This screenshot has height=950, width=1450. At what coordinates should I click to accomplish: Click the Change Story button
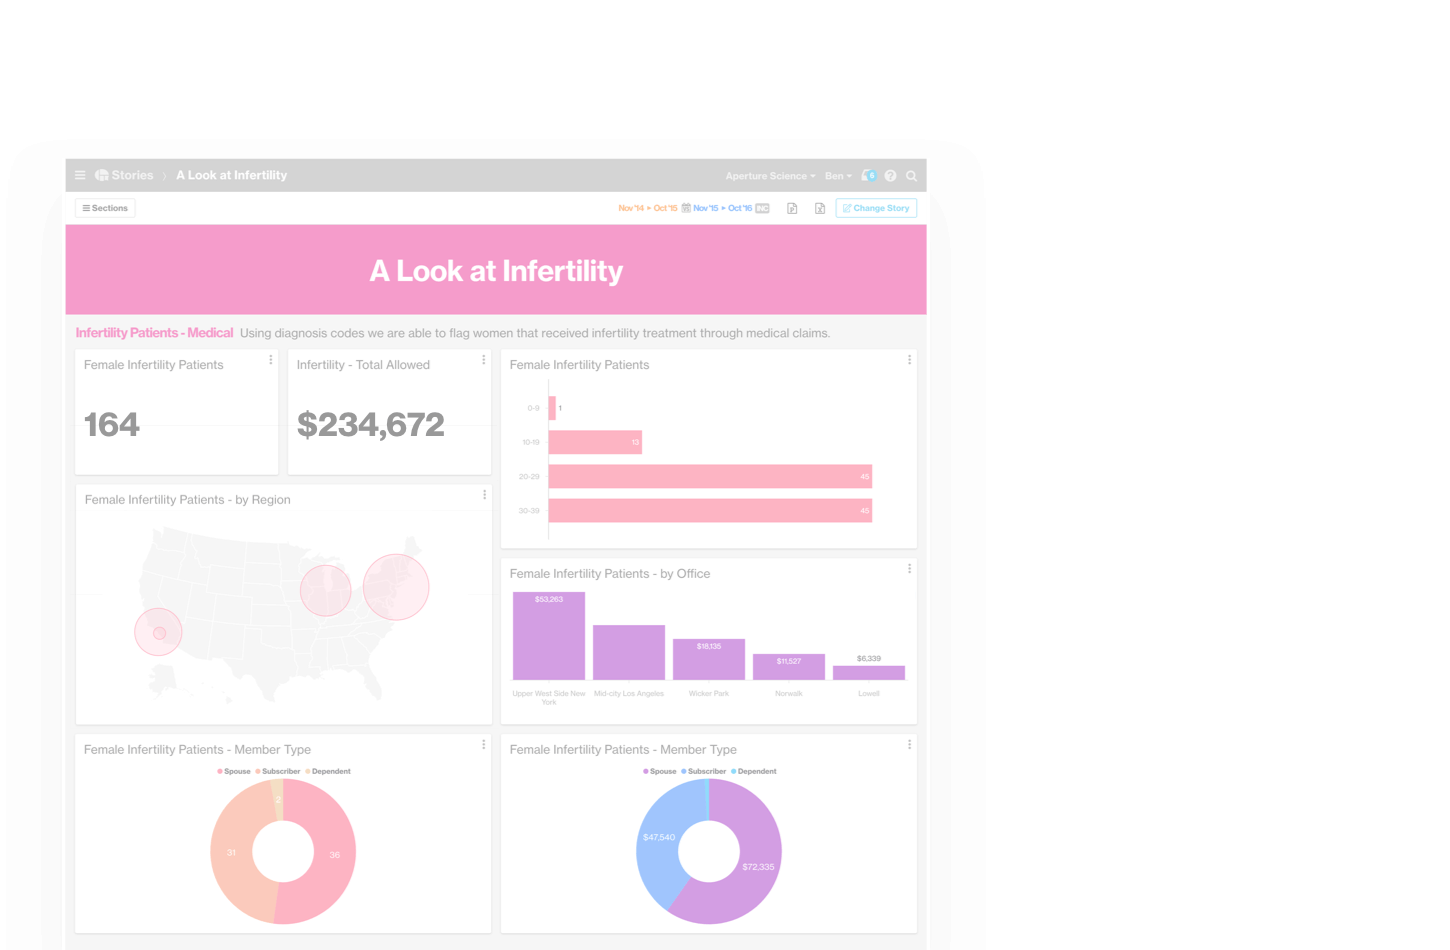[876, 208]
